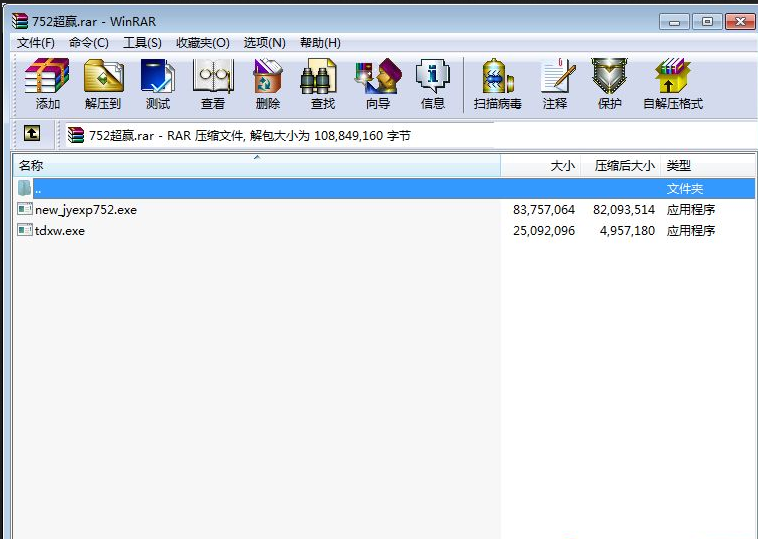Open the Find (查找) binoculars tool
This screenshot has width=758, height=539.
coord(319,76)
